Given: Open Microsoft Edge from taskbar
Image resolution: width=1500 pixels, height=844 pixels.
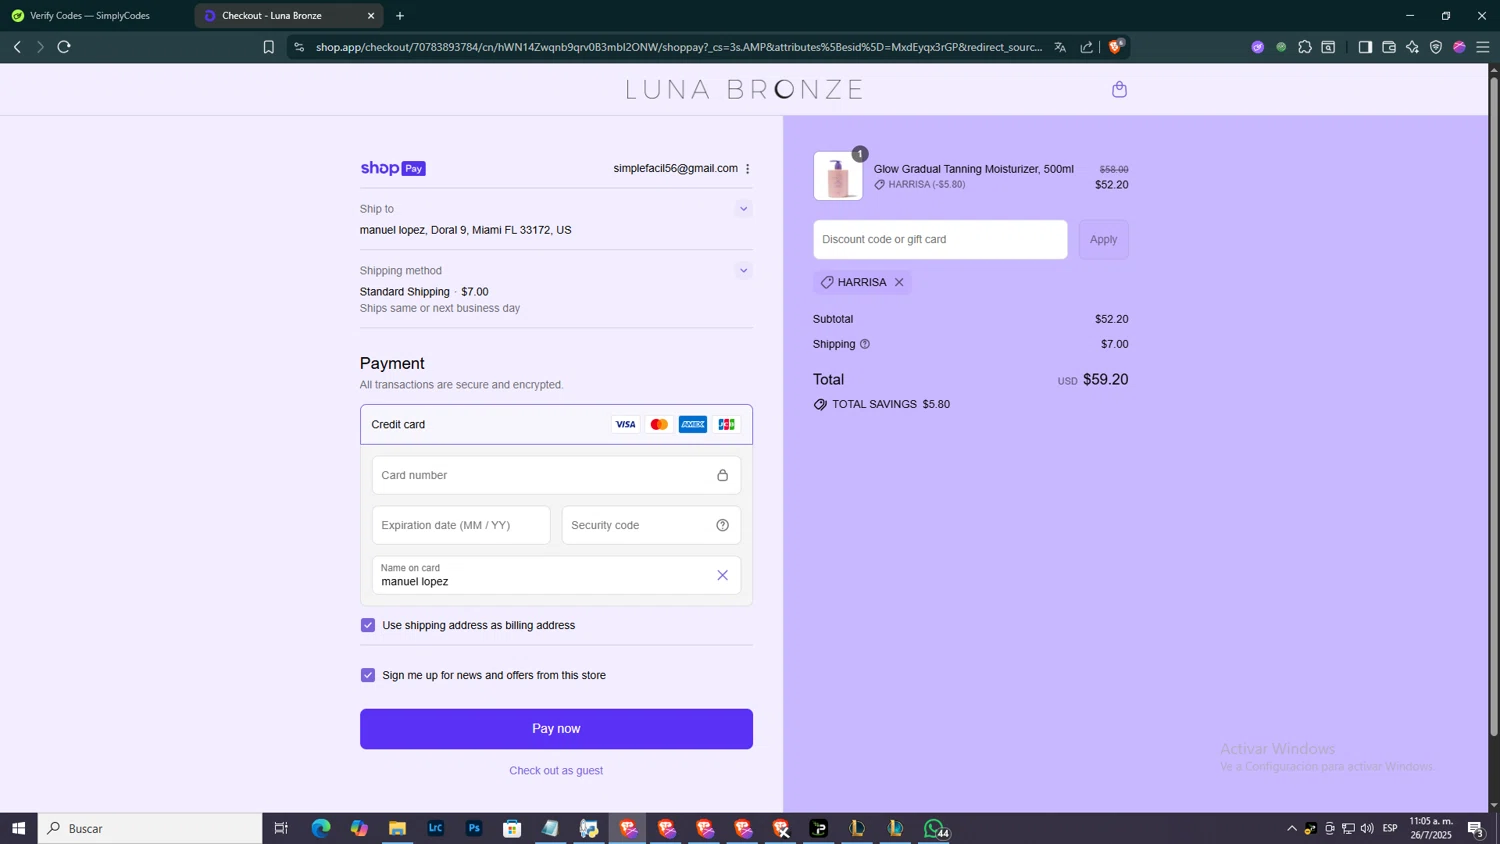Looking at the screenshot, I should [x=320, y=828].
